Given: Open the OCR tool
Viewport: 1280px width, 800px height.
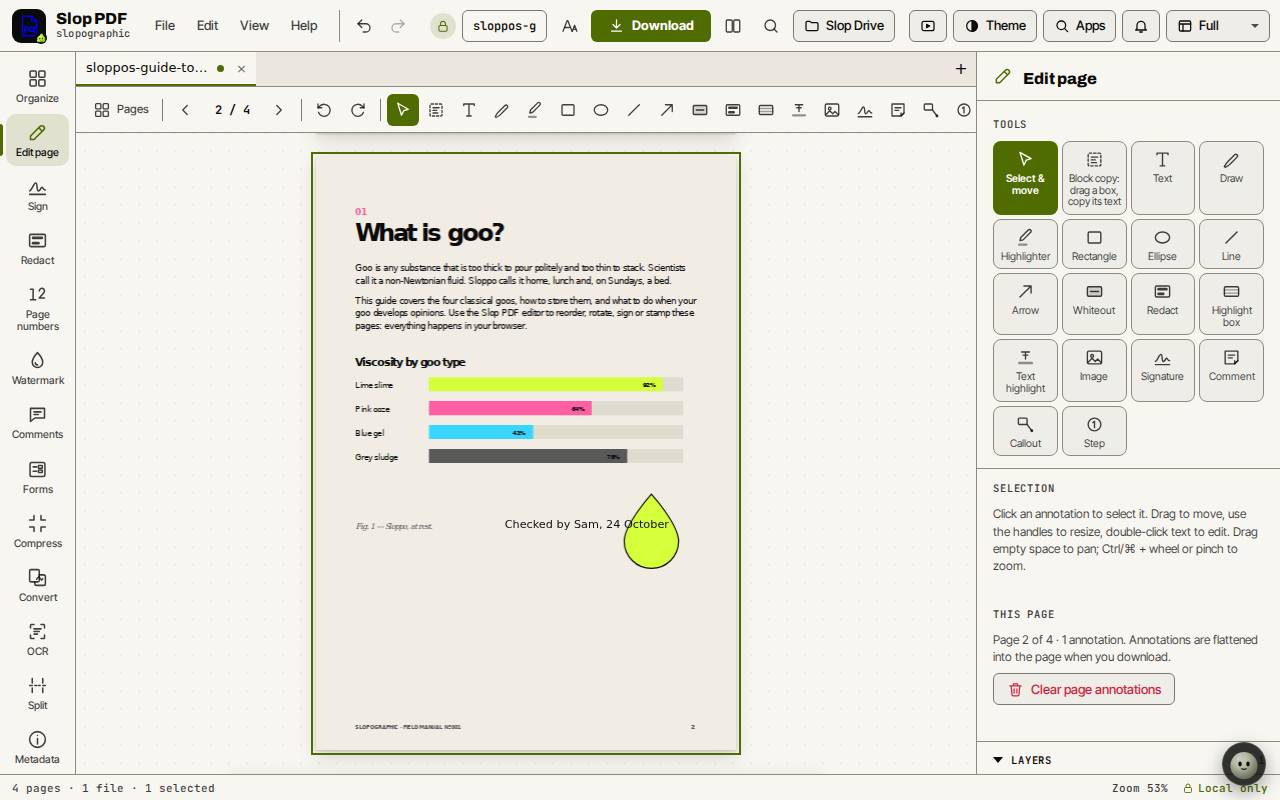Looking at the screenshot, I should [x=37, y=639].
